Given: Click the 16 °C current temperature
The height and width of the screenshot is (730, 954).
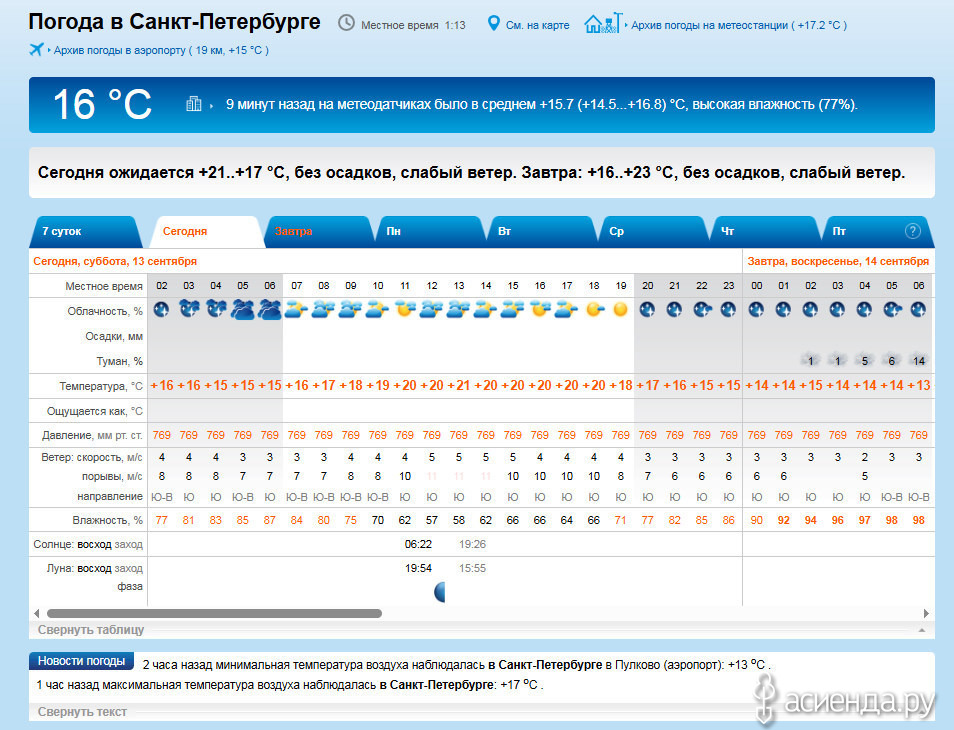Looking at the screenshot, I should point(102,105).
